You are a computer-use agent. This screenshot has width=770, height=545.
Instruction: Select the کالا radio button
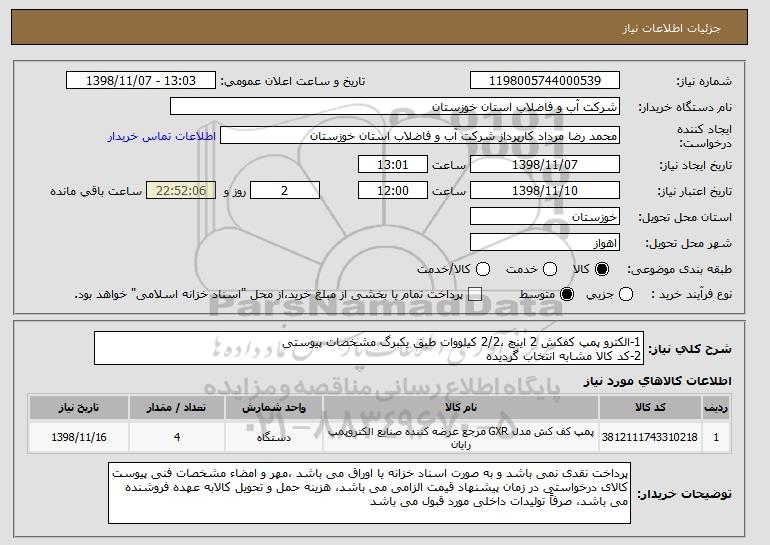[601, 269]
